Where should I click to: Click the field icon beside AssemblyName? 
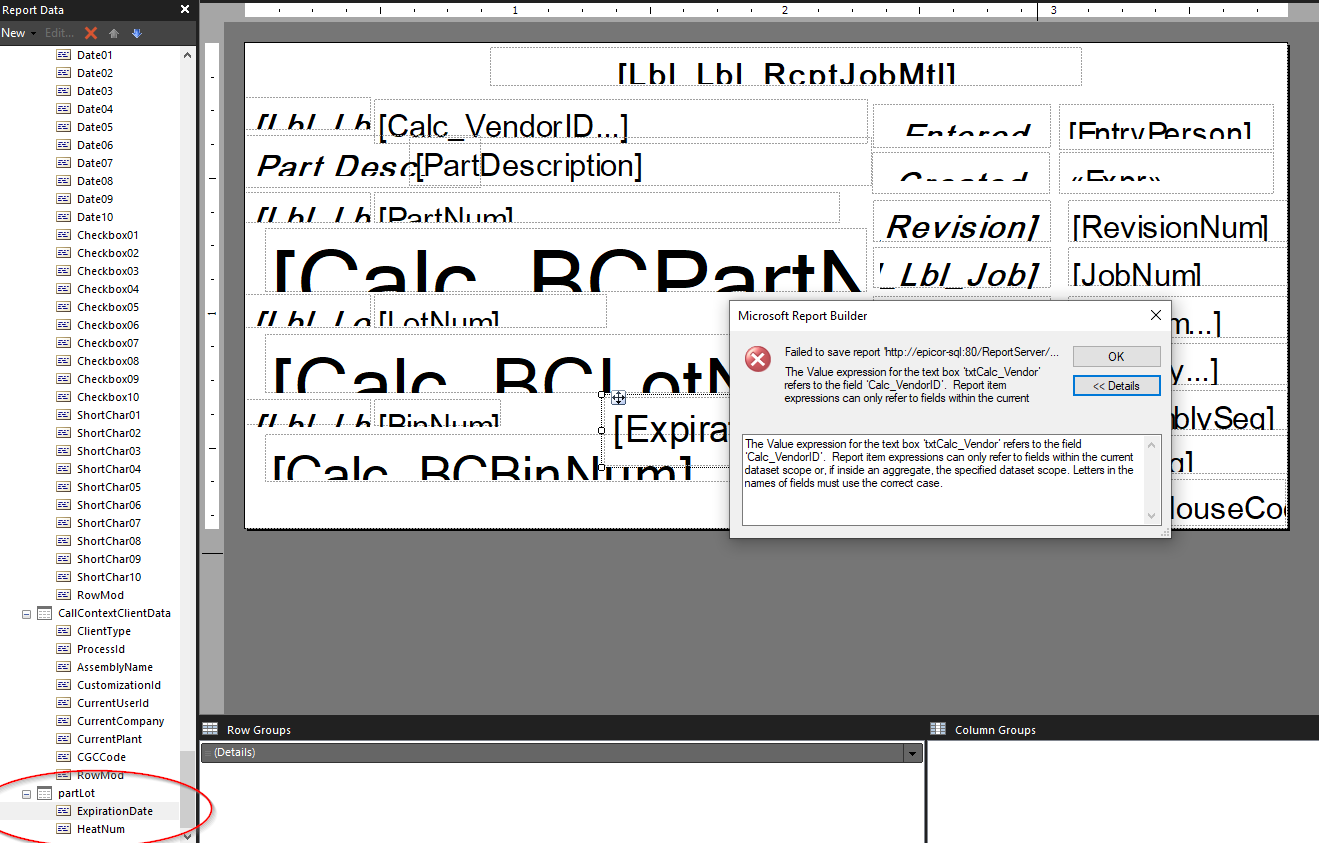[x=63, y=667]
